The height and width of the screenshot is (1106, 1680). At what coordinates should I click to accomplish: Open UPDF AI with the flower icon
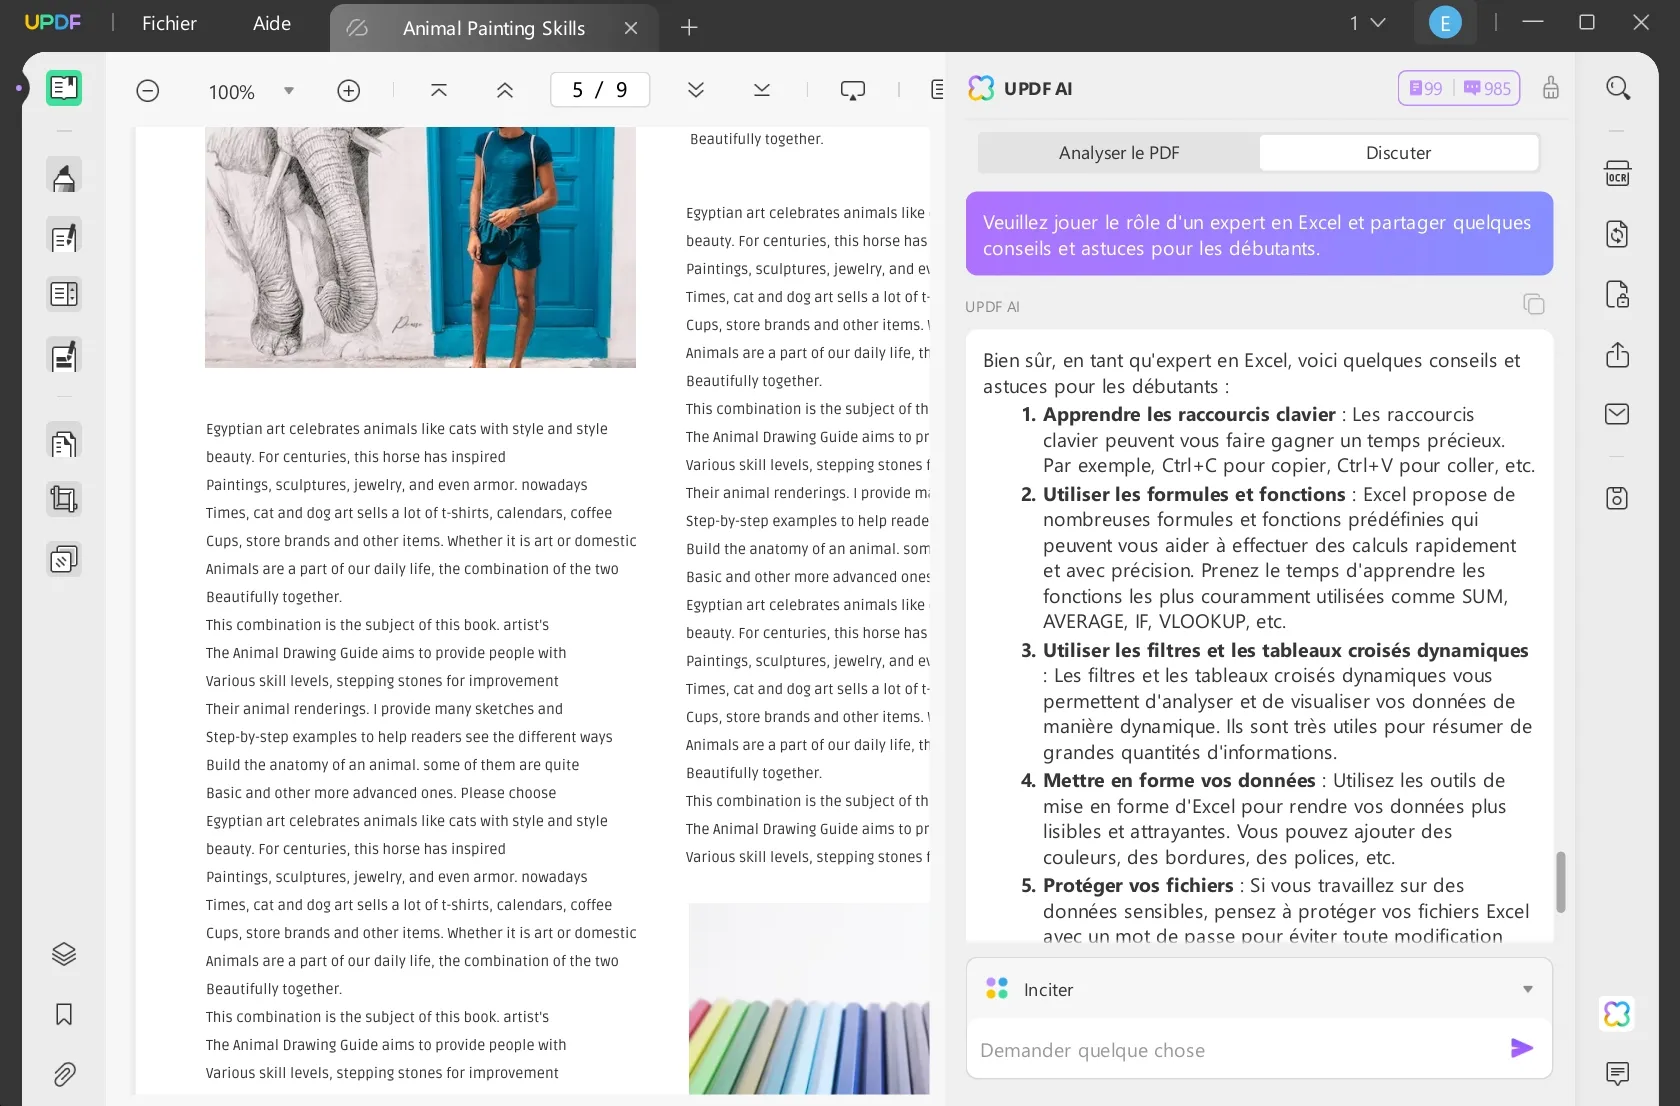(1616, 1014)
